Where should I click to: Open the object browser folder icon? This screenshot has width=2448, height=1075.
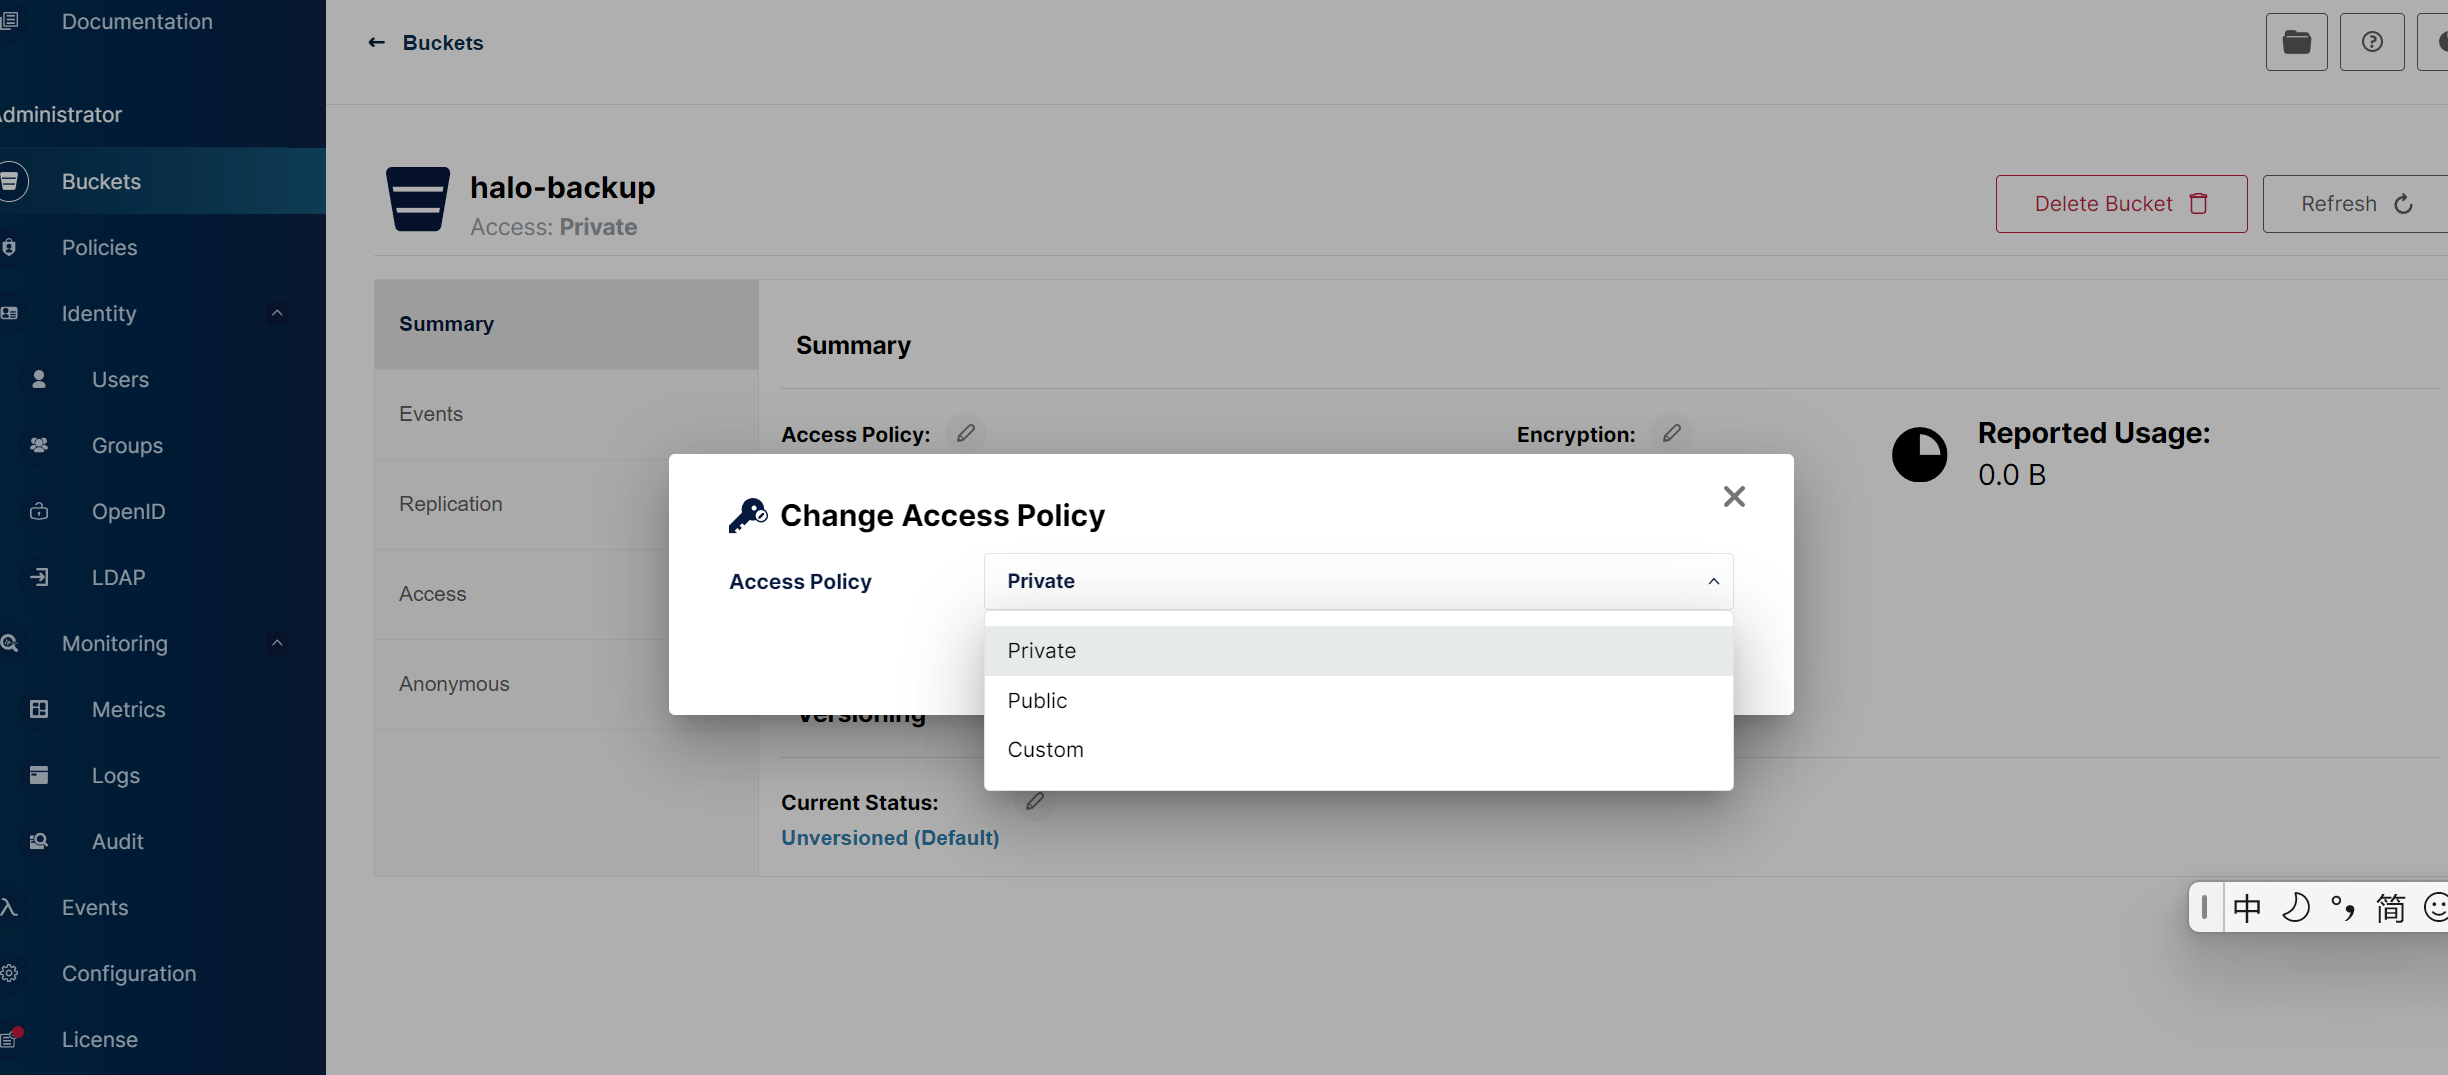point(2296,42)
